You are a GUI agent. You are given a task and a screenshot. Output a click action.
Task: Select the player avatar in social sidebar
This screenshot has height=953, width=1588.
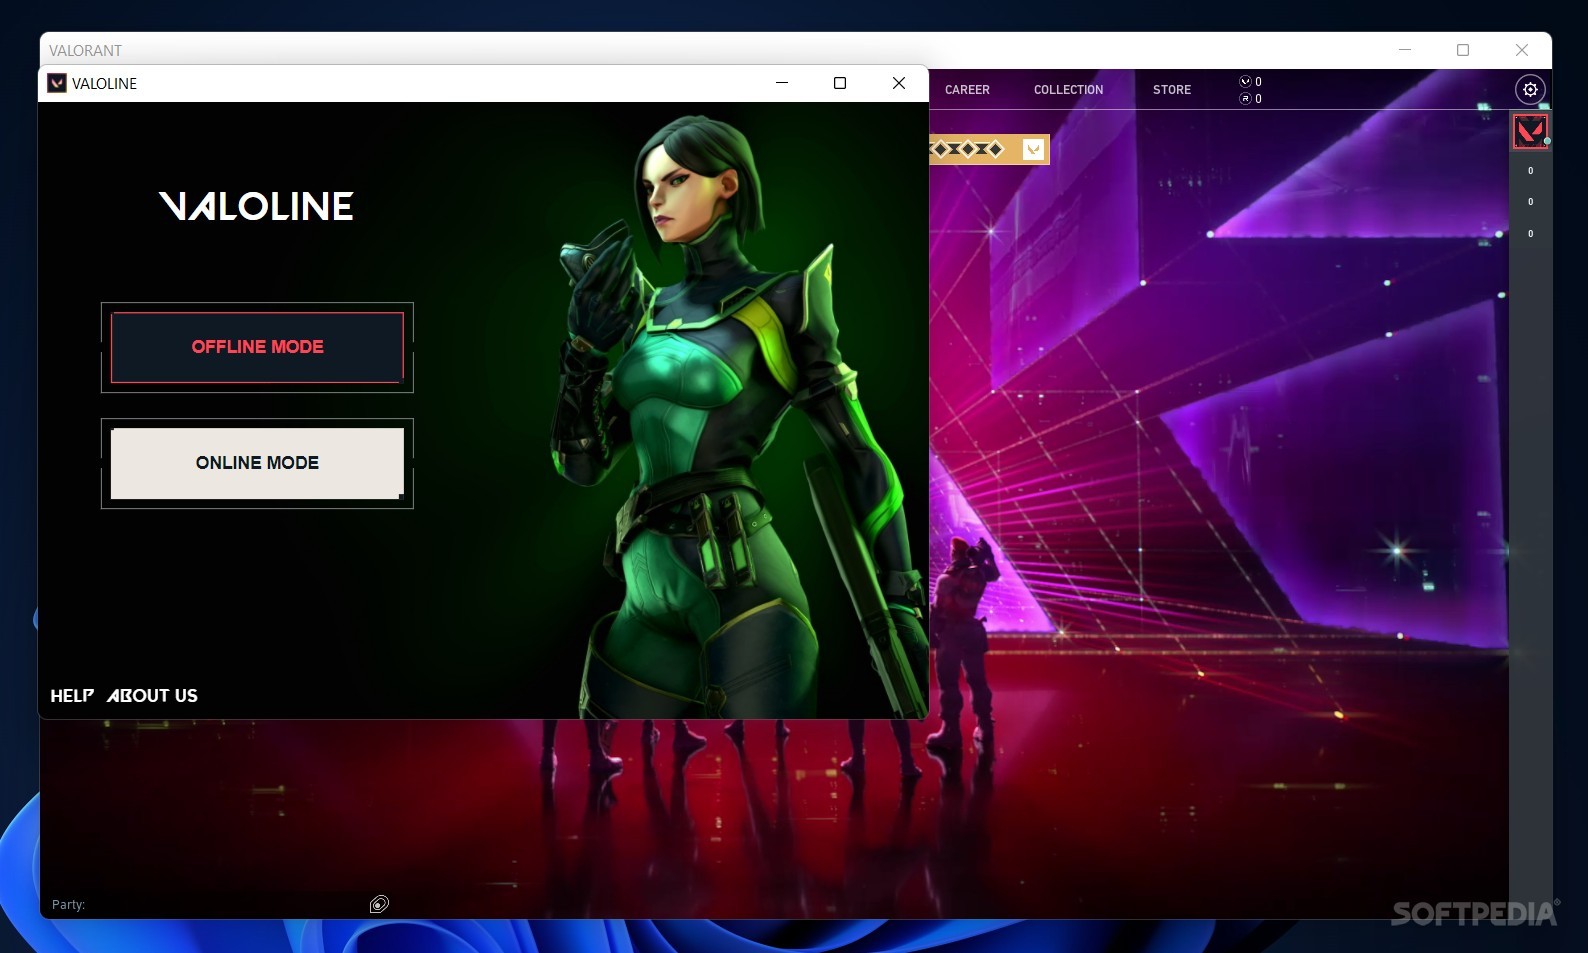click(1530, 132)
